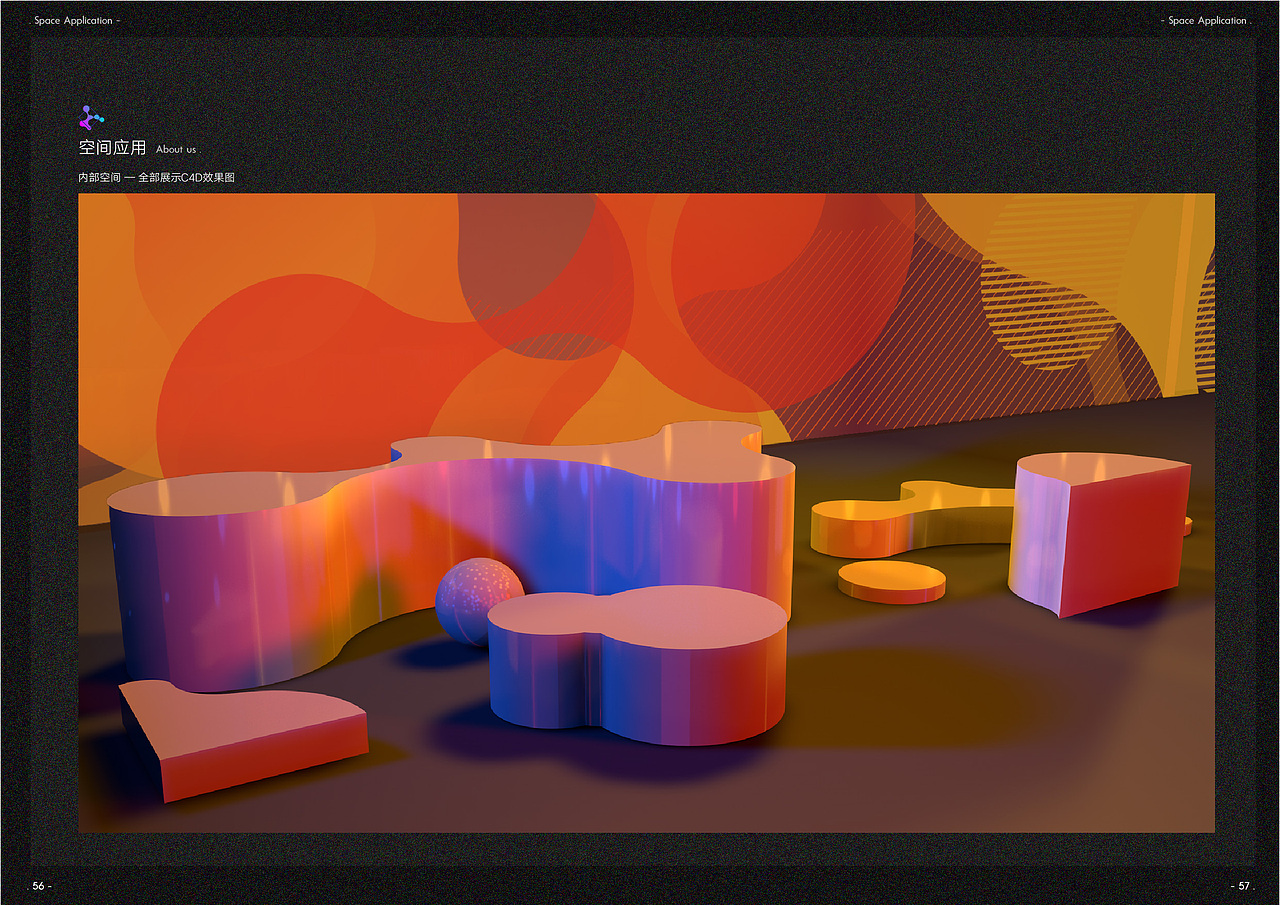Click 'Space Application' header text at top right
The width and height of the screenshot is (1280, 905).
click(x=1207, y=20)
